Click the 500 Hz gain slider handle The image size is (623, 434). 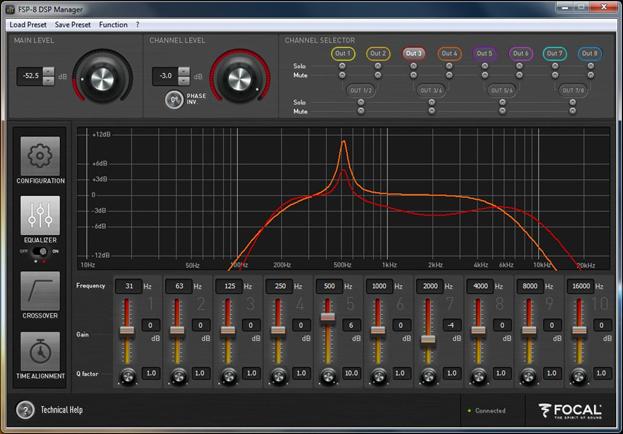tap(329, 316)
